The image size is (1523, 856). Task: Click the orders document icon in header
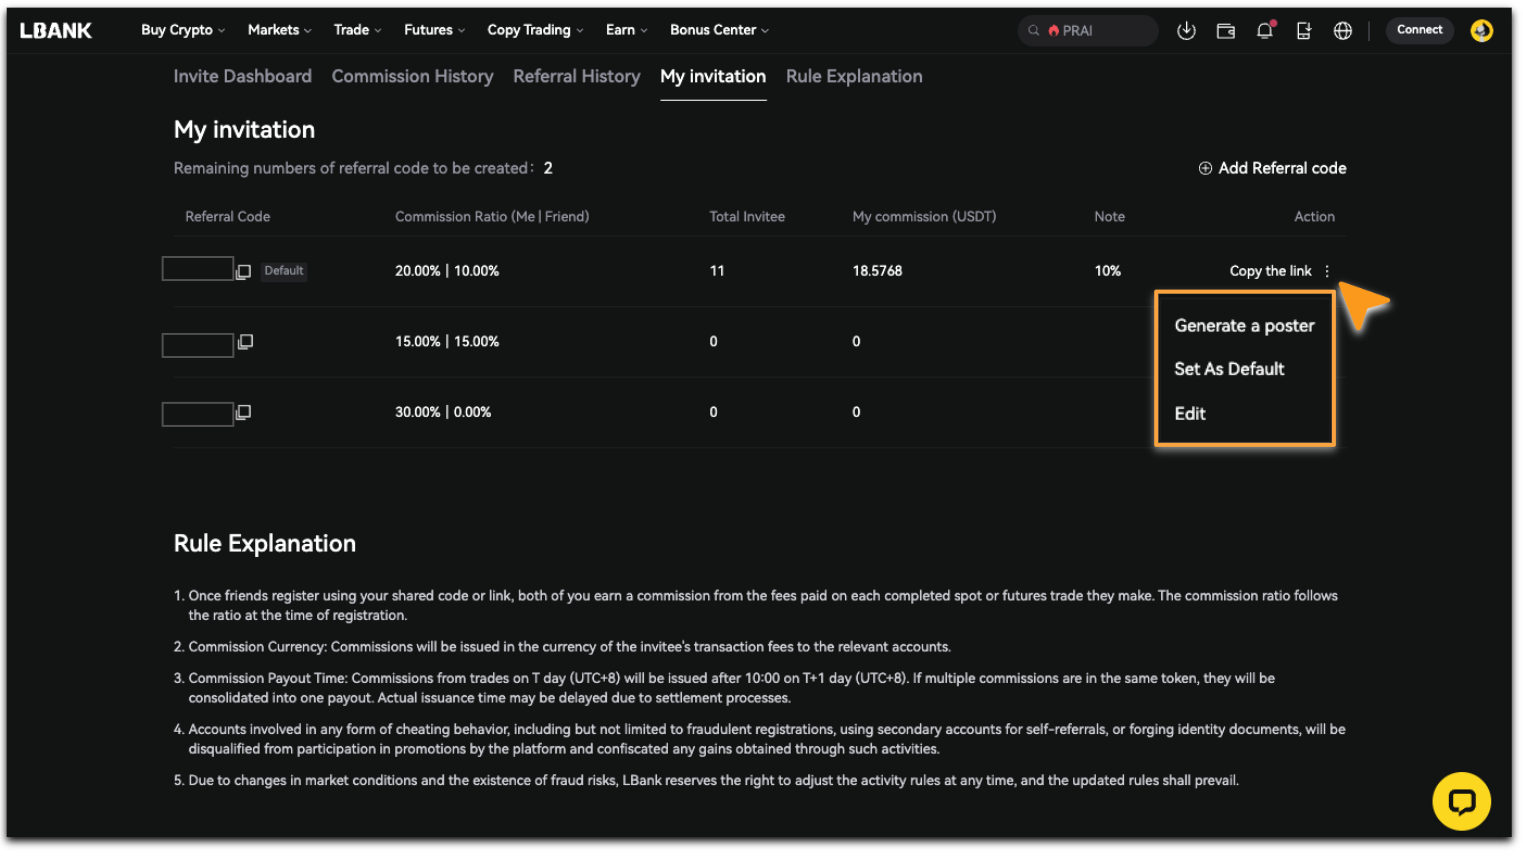tap(1304, 31)
